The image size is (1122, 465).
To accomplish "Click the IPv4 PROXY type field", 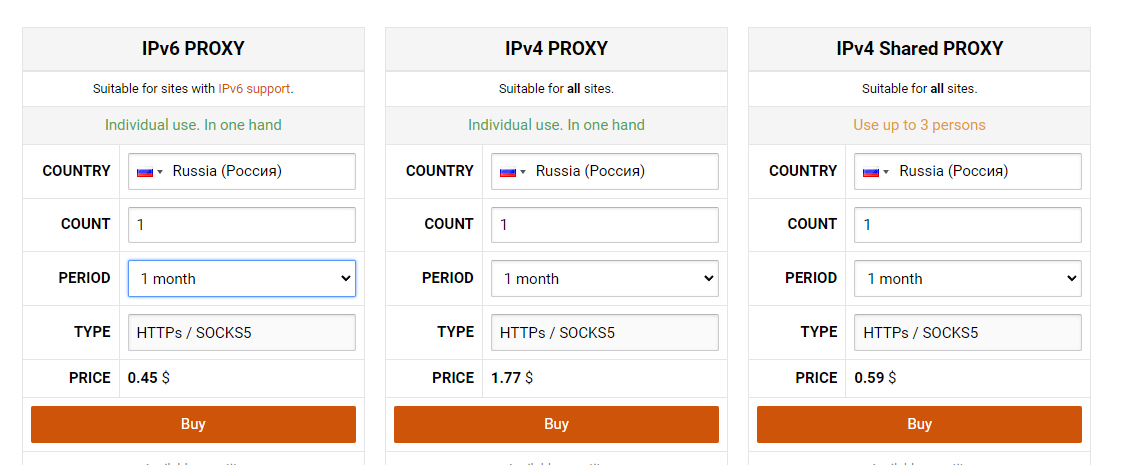I will pyautogui.click(x=604, y=332).
